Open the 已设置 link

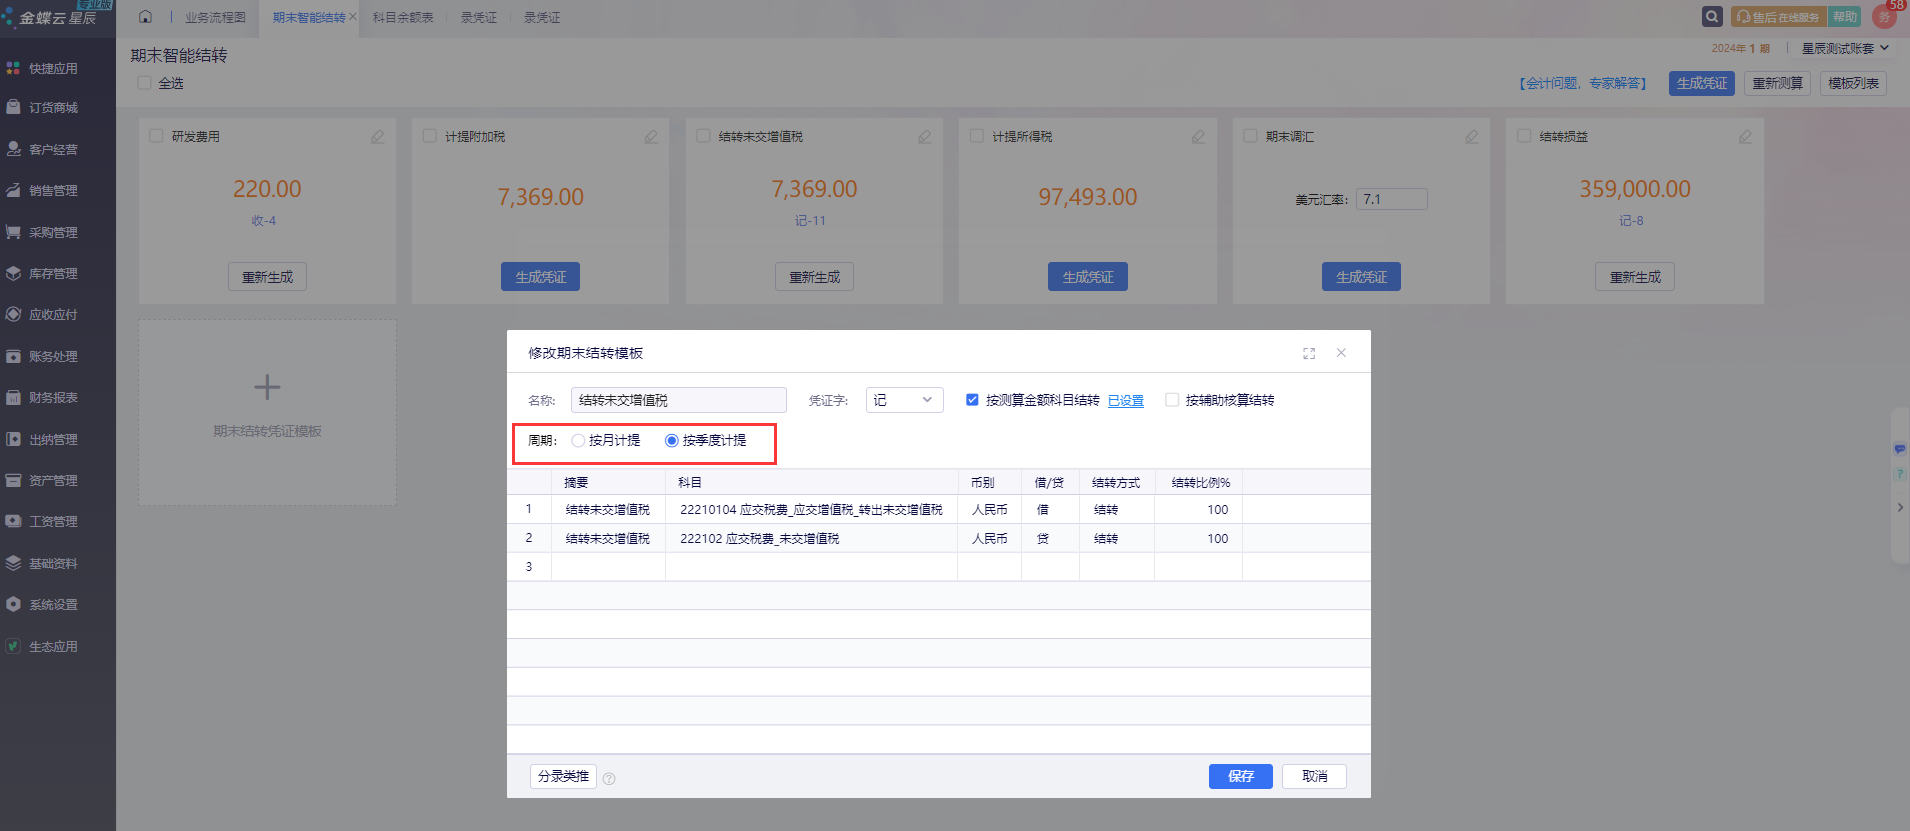click(1126, 401)
